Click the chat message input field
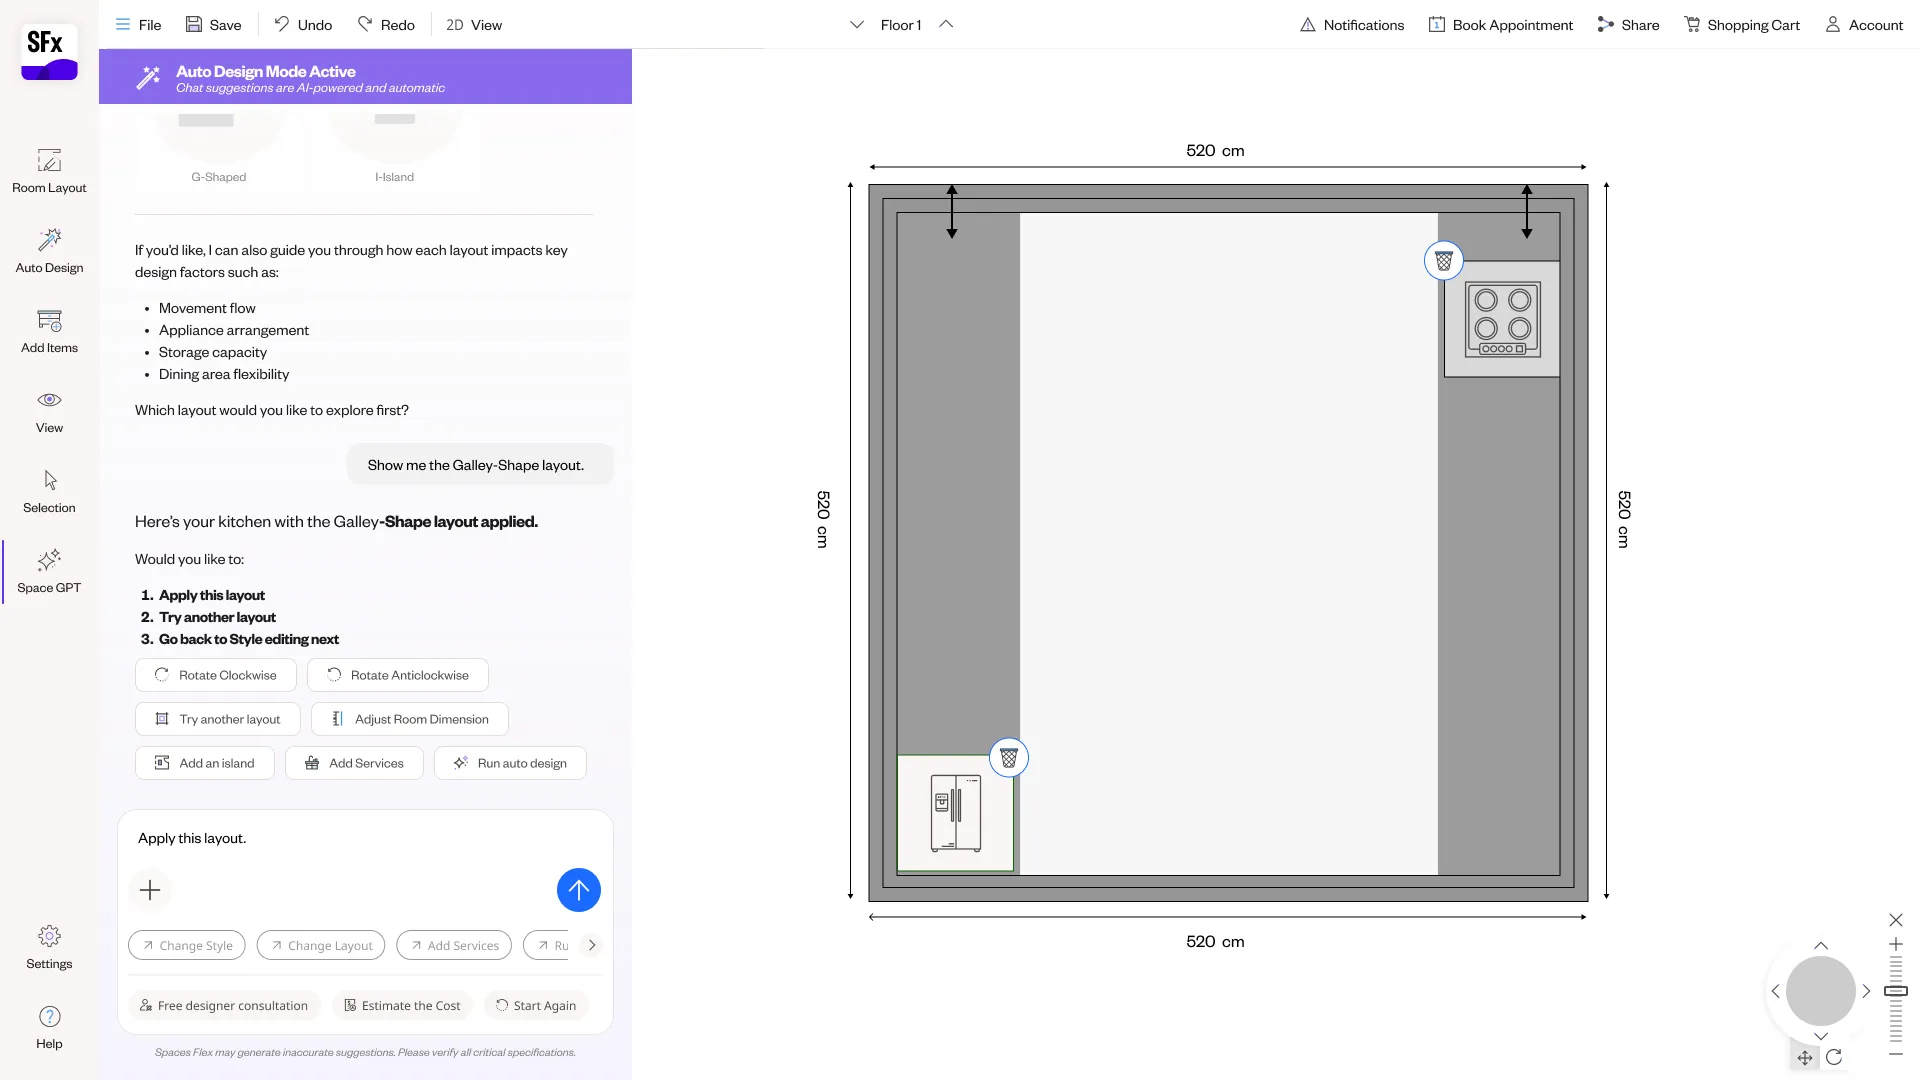Screen dimensions: 1920x1080 pos(365,839)
